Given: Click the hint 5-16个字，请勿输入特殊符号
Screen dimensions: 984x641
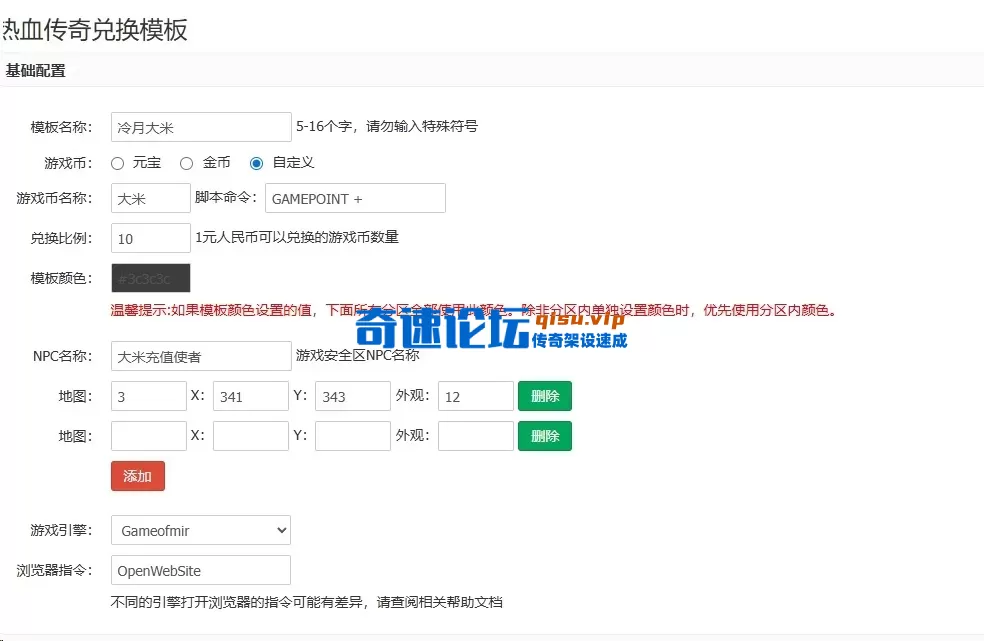Looking at the screenshot, I should point(387,126).
